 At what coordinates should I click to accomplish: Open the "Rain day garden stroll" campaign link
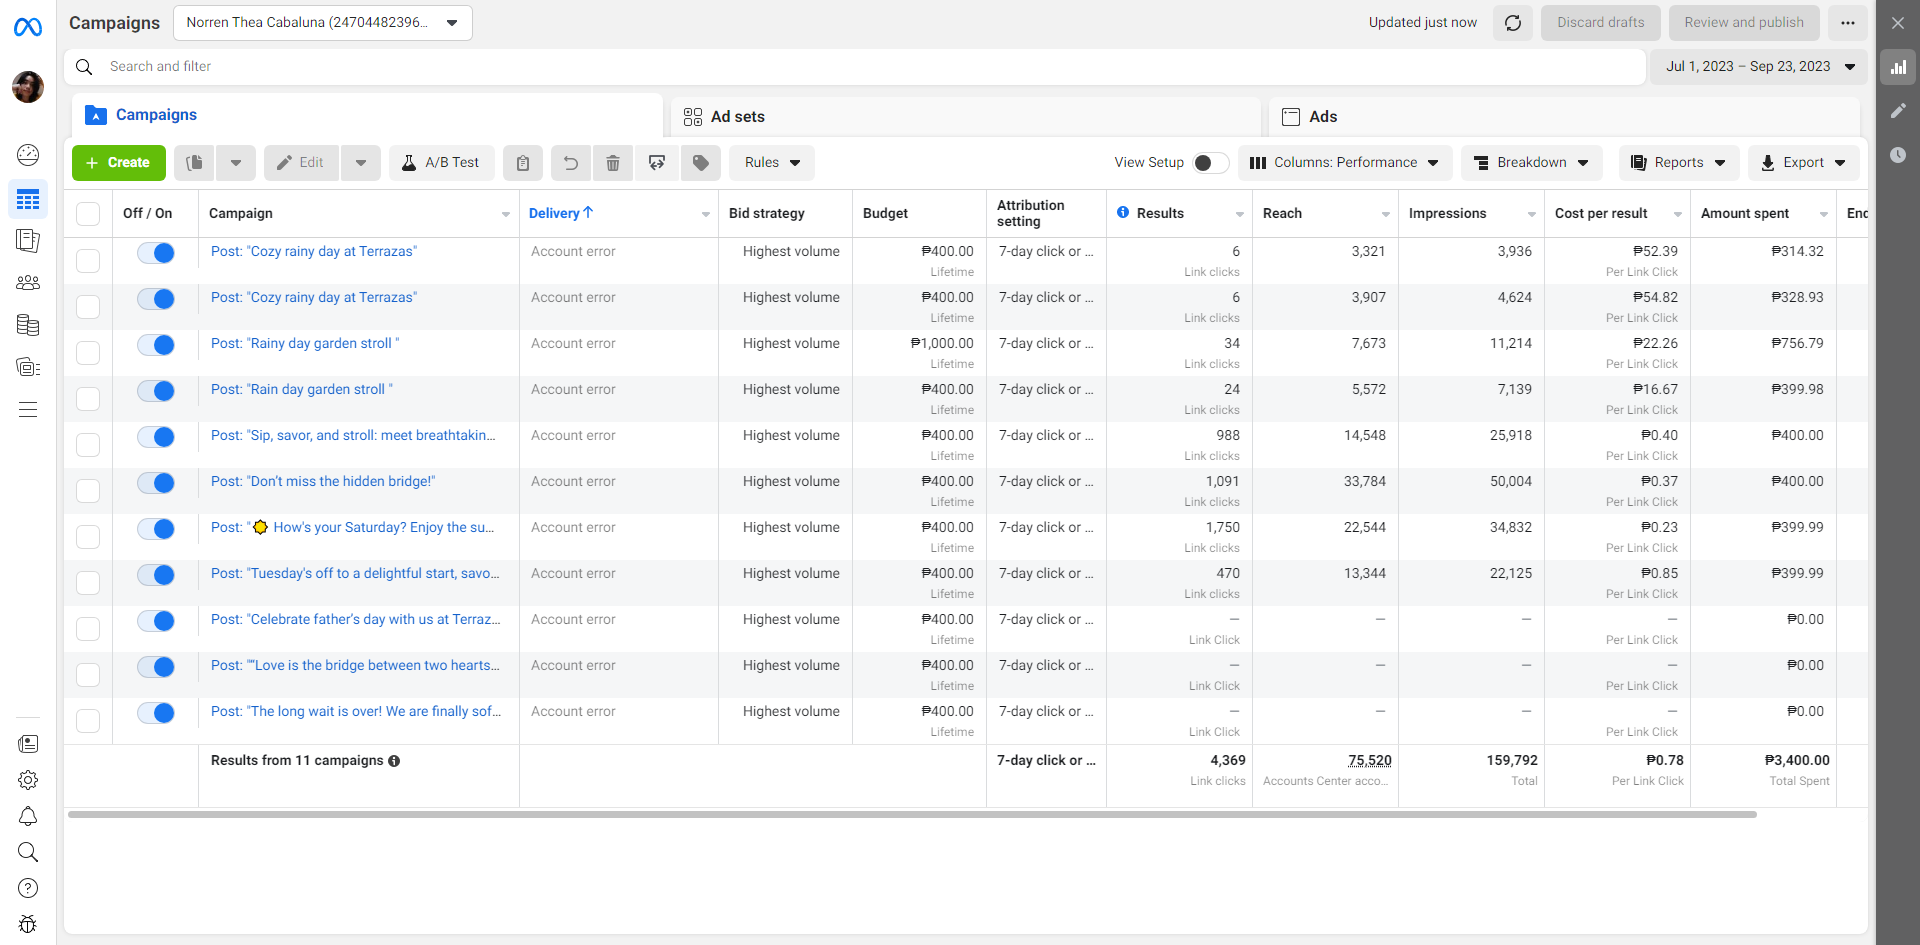point(302,389)
